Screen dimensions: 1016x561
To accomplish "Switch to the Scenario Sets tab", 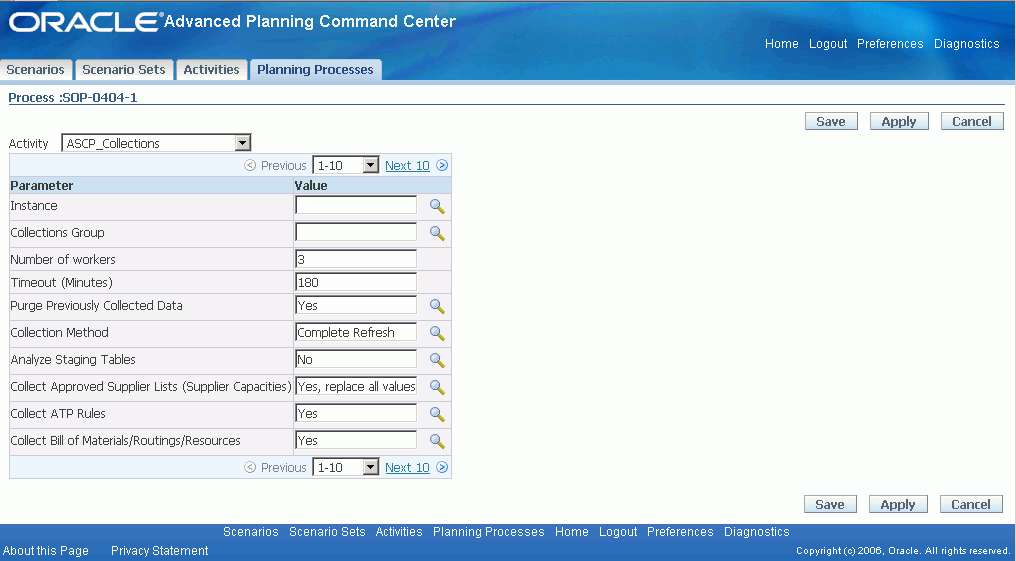I will tap(124, 69).
